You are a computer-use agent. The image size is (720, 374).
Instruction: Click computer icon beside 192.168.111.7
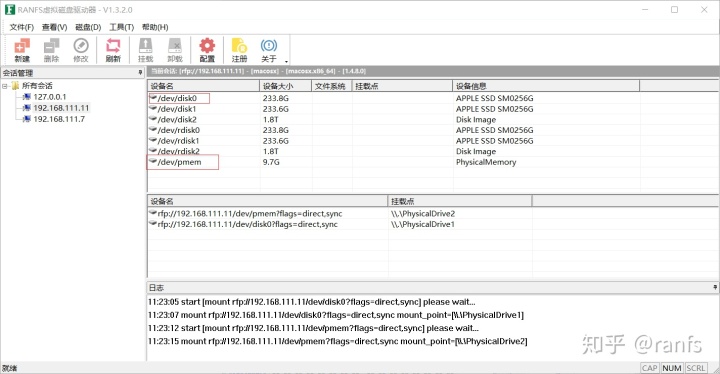point(27,119)
